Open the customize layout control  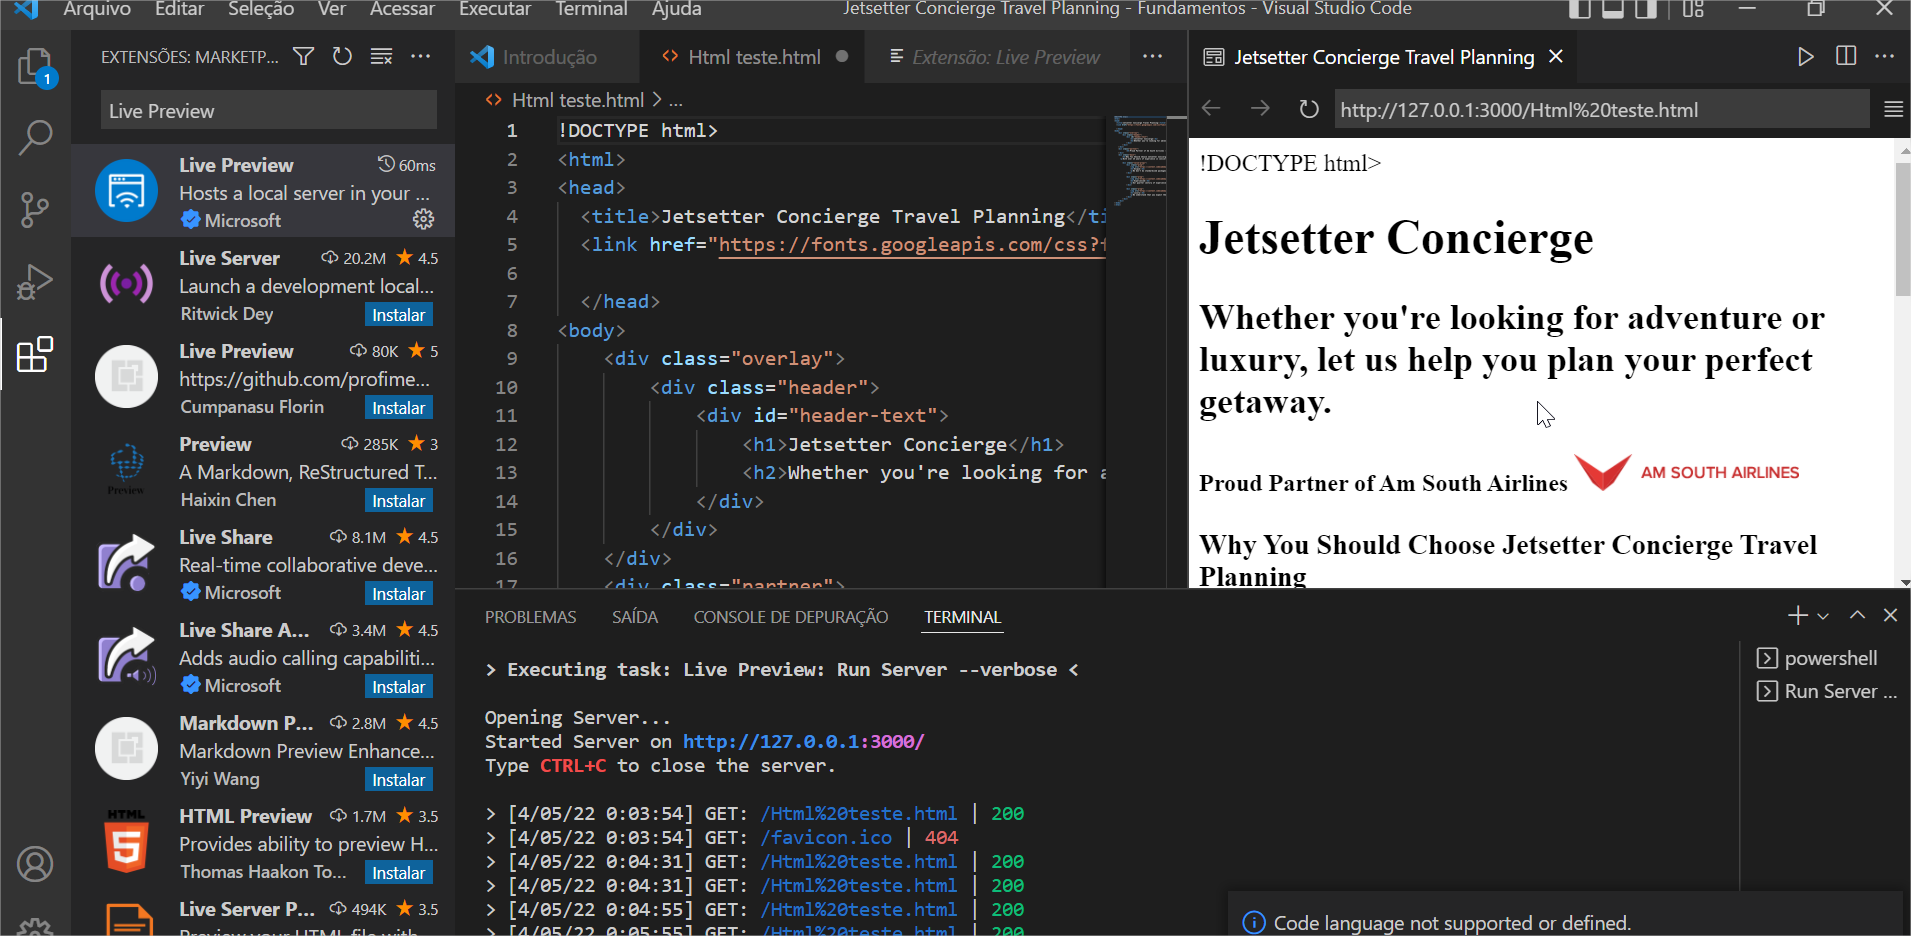(x=1692, y=9)
